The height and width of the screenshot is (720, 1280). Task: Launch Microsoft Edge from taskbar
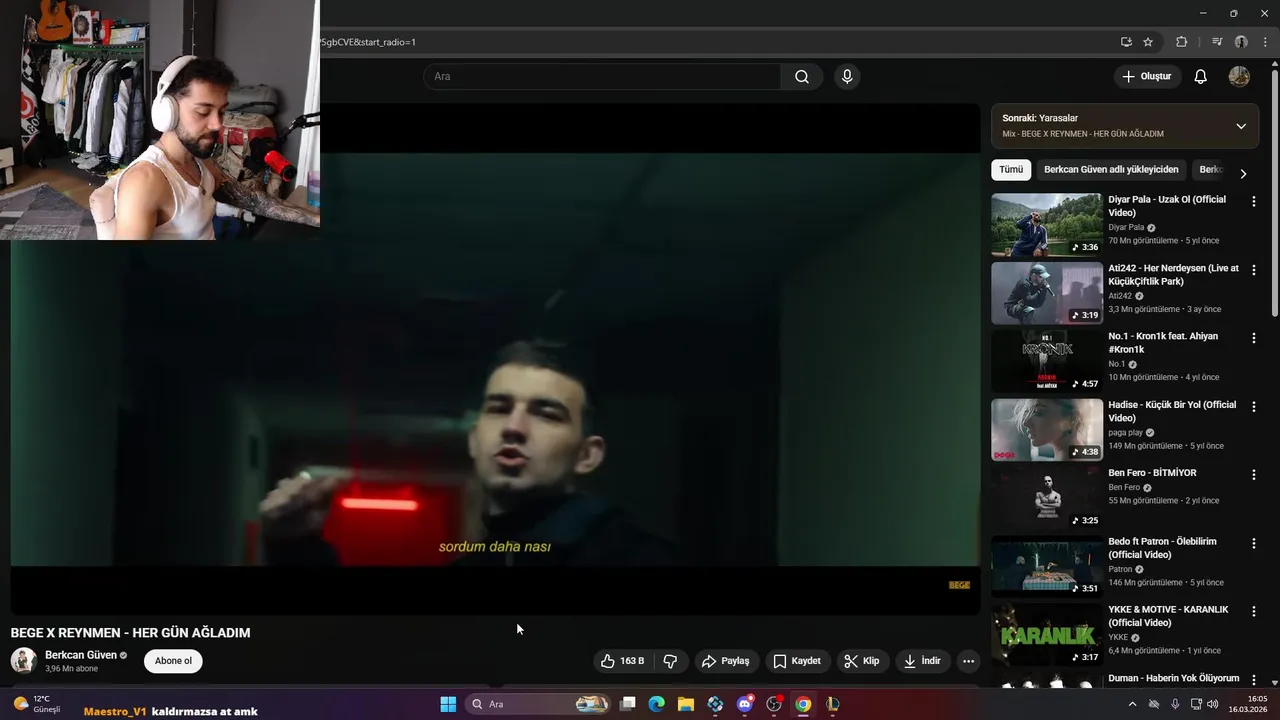coord(656,704)
